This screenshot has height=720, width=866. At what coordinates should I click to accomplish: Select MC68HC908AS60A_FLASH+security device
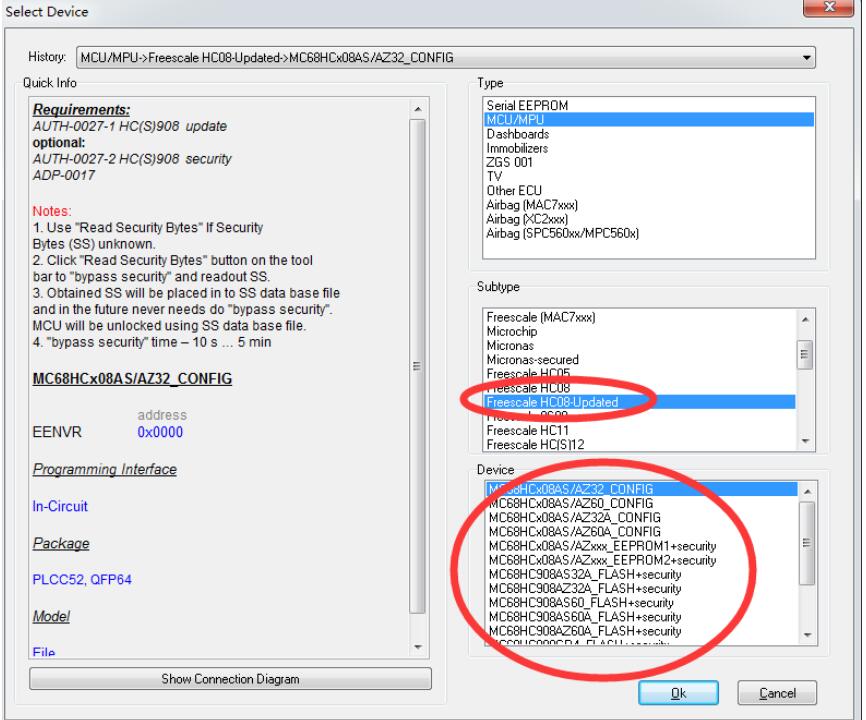pyautogui.click(x=585, y=617)
